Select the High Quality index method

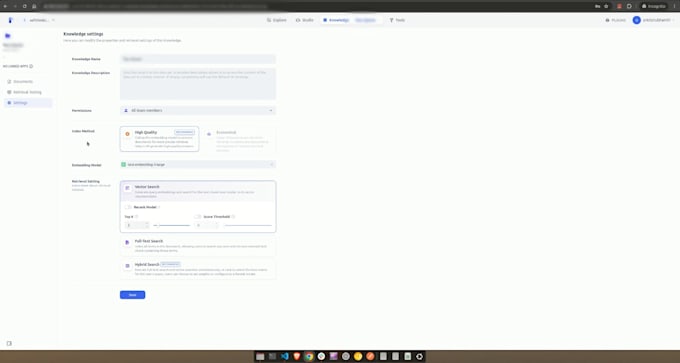pos(160,139)
